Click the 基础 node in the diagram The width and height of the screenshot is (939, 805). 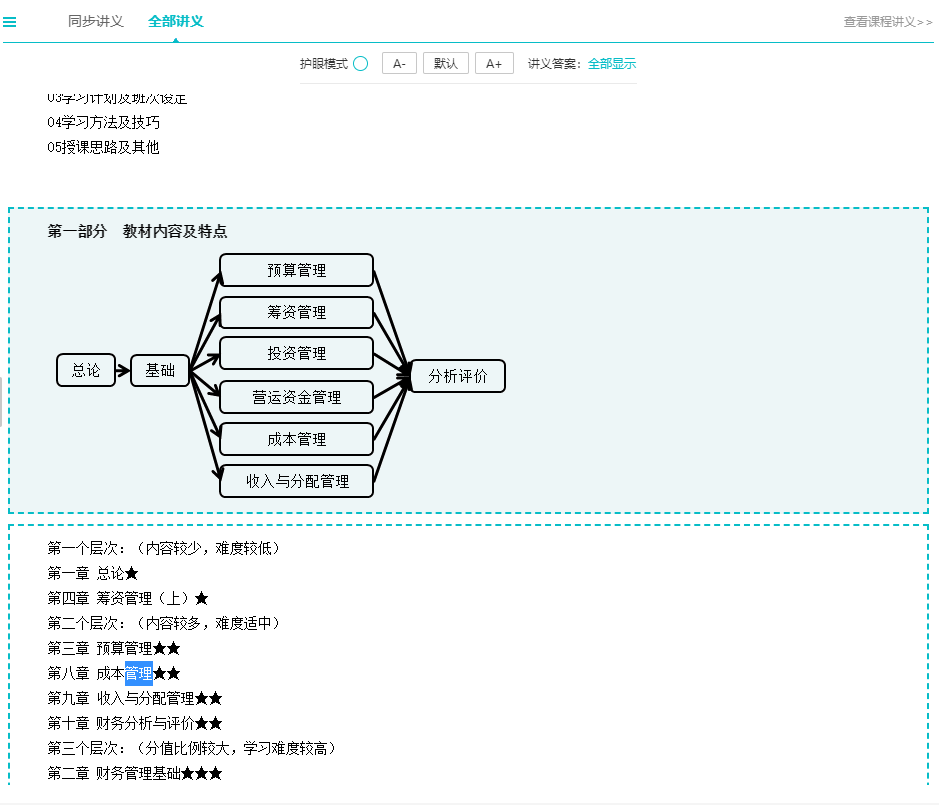point(159,370)
